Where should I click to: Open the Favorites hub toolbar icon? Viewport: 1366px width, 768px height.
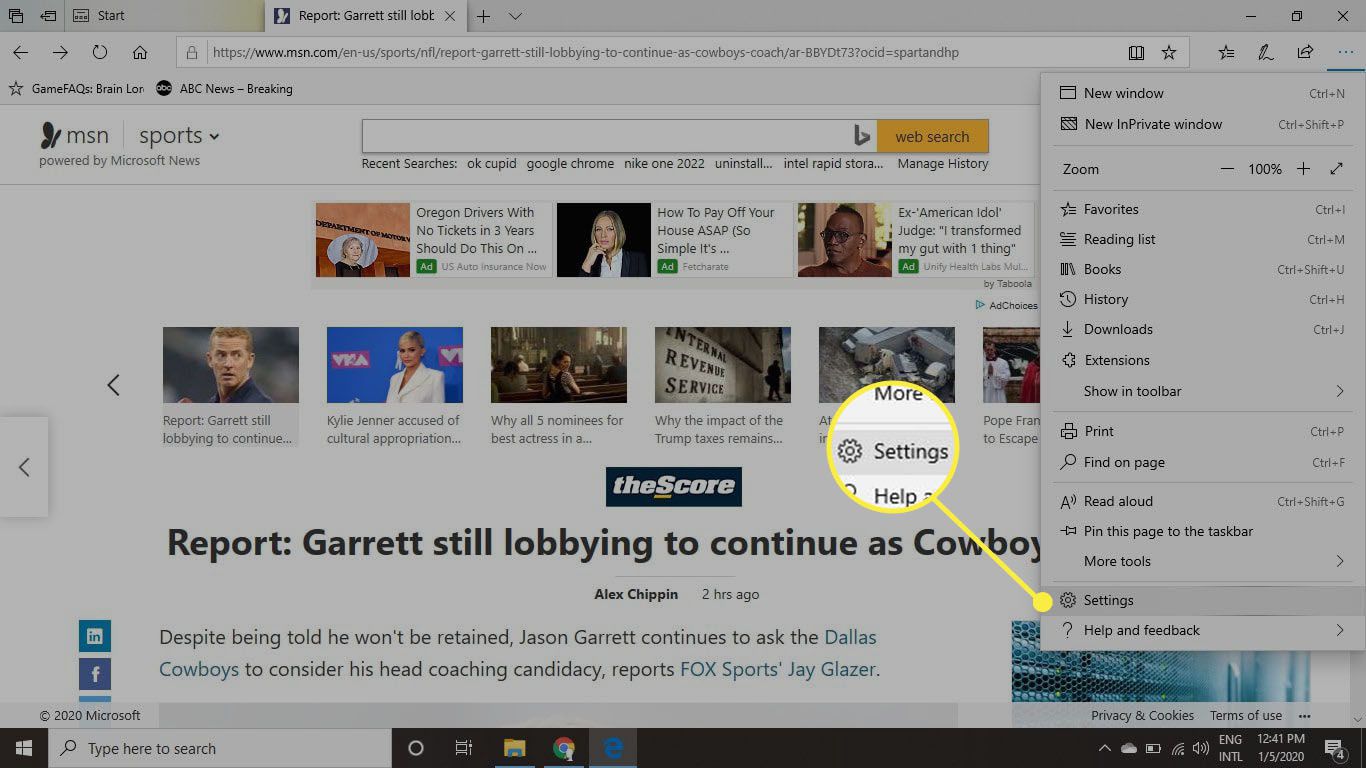[x=1226, y=52]
